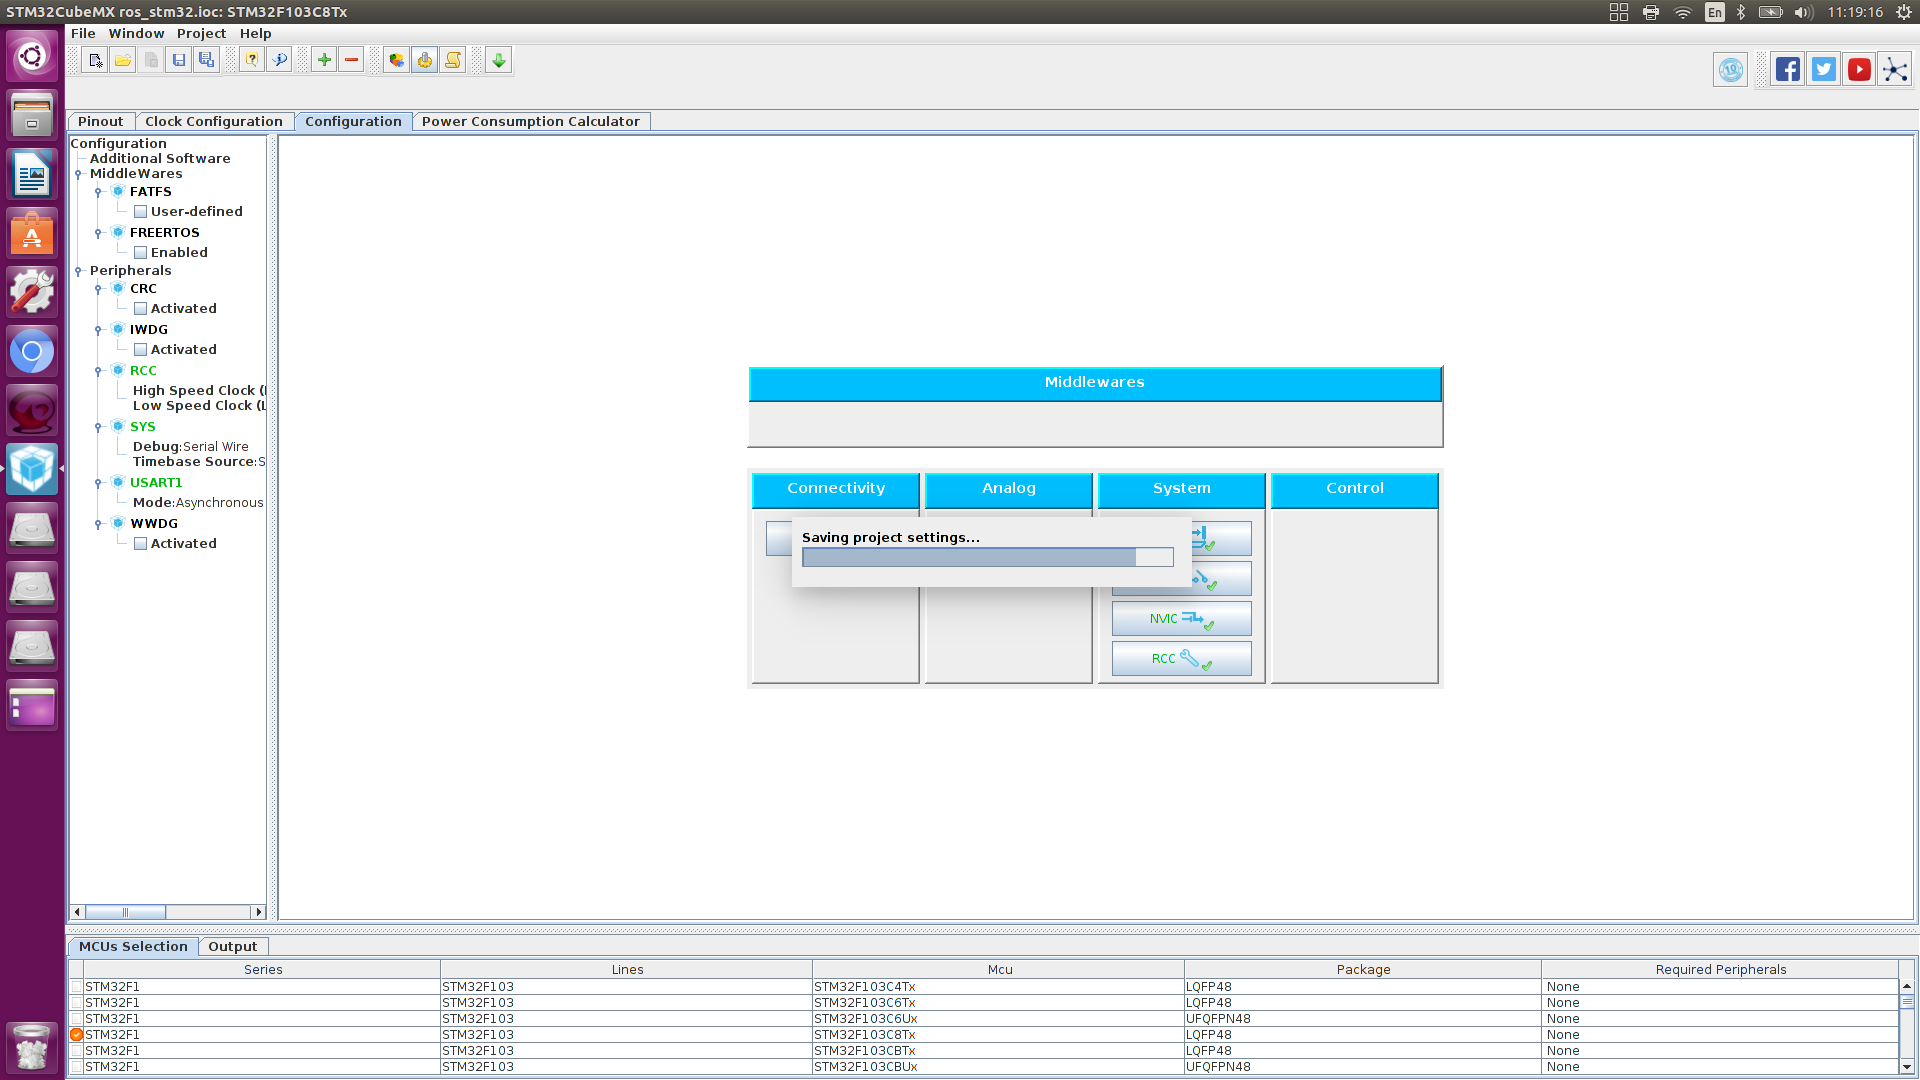Open the ST Twitter page icon
Viewport: 1920px width, 1080px height.
coord(1824,70)
